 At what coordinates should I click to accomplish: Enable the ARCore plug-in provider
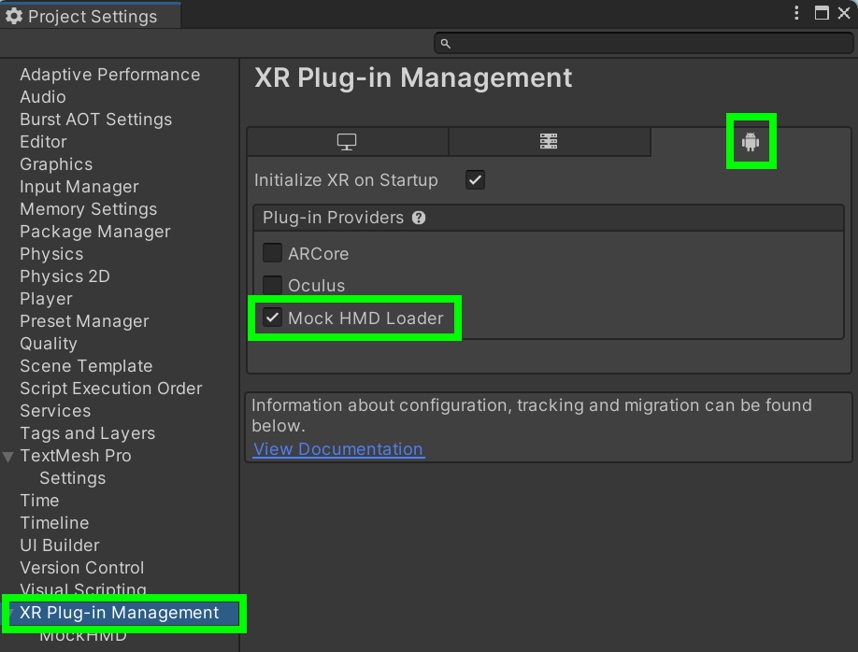click(272, 253)
